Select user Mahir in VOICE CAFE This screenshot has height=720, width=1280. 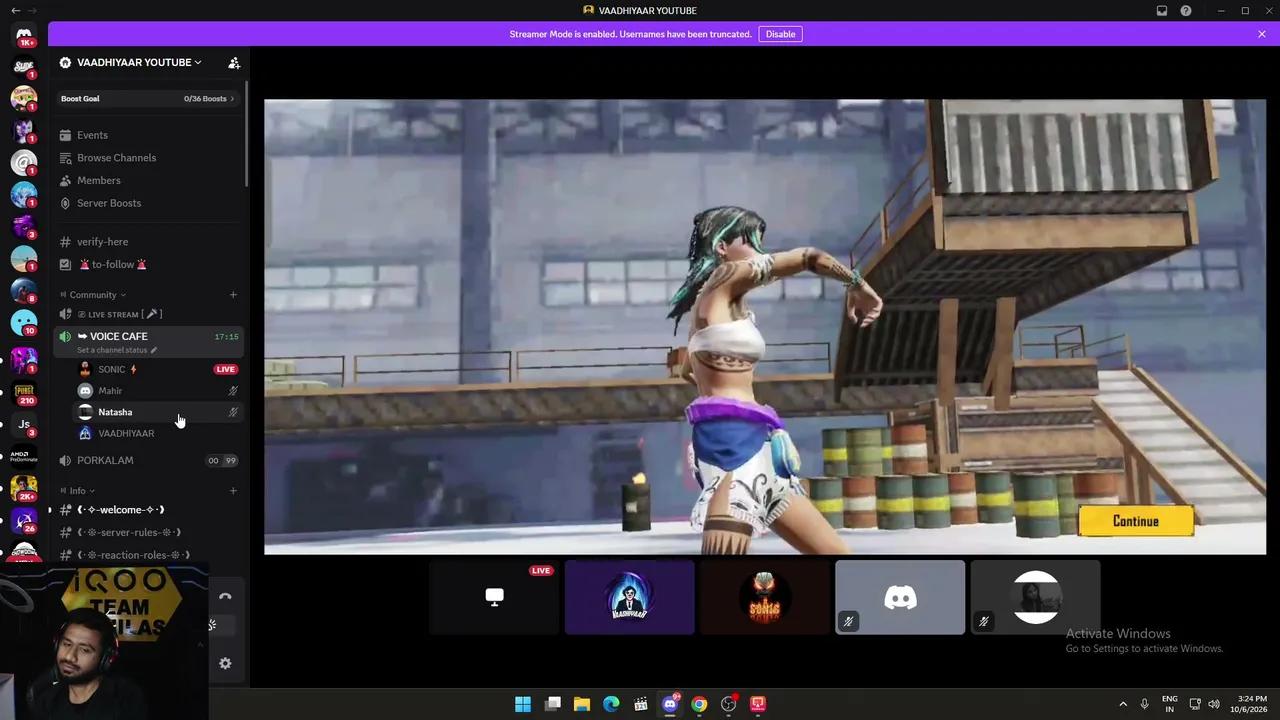tap(158, 391)
